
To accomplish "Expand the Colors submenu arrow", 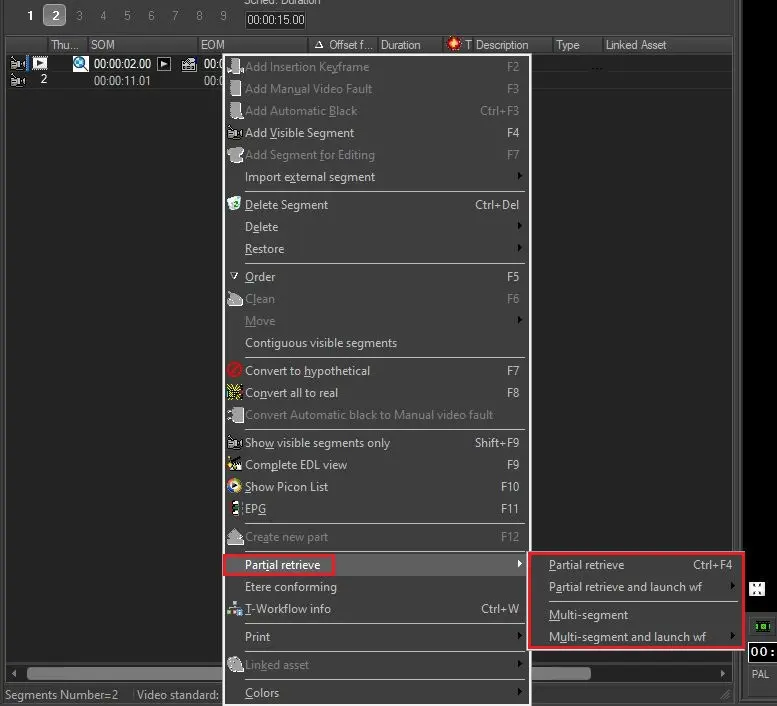I will pos(519,693).
